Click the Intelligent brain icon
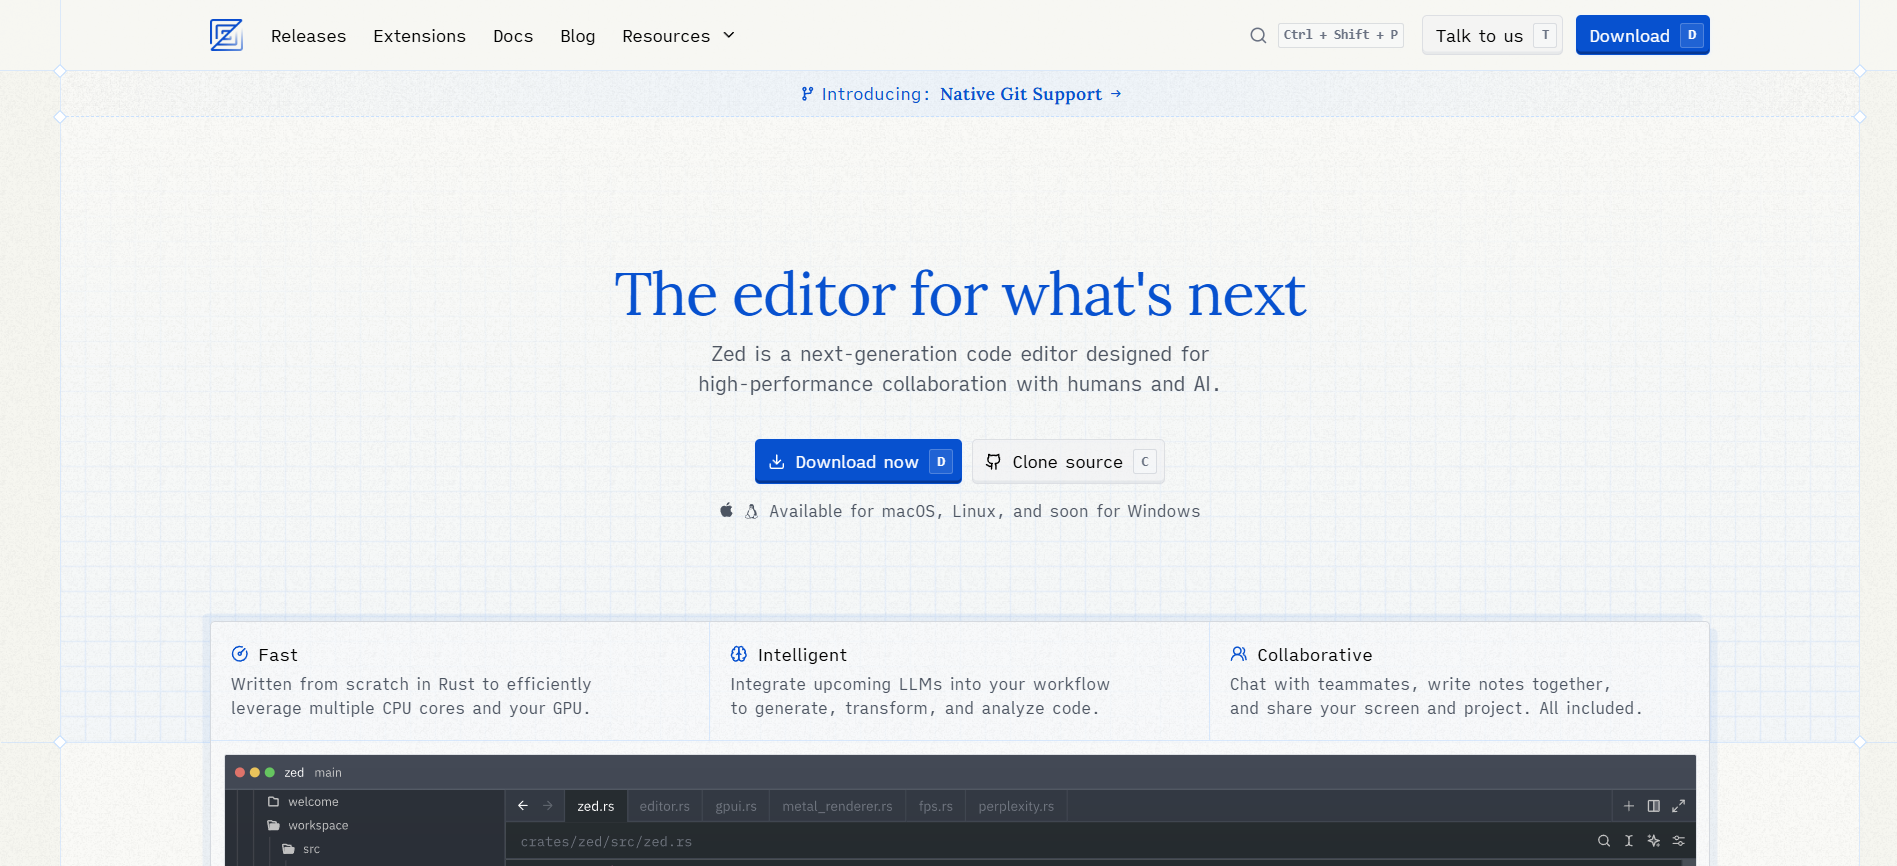The width and height of the screenshot is (1897, 866). pos(739,654)
